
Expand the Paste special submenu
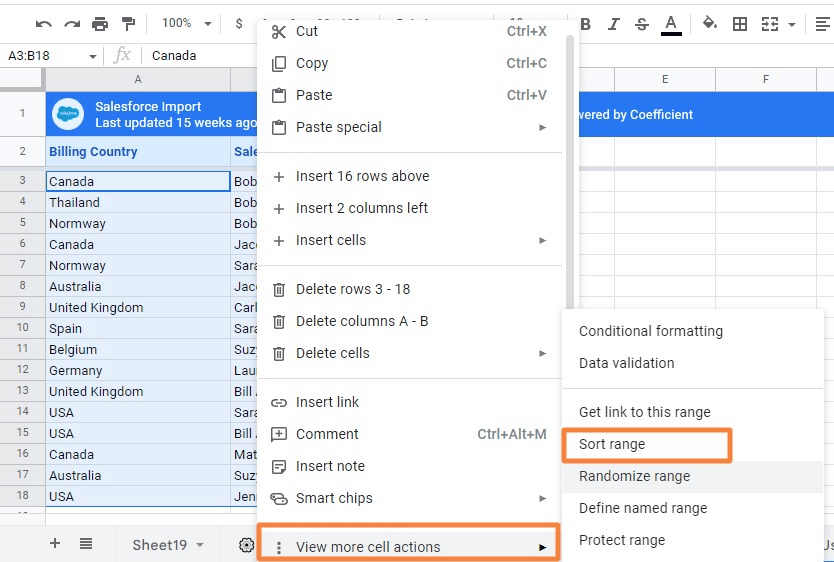pos(409,128)
